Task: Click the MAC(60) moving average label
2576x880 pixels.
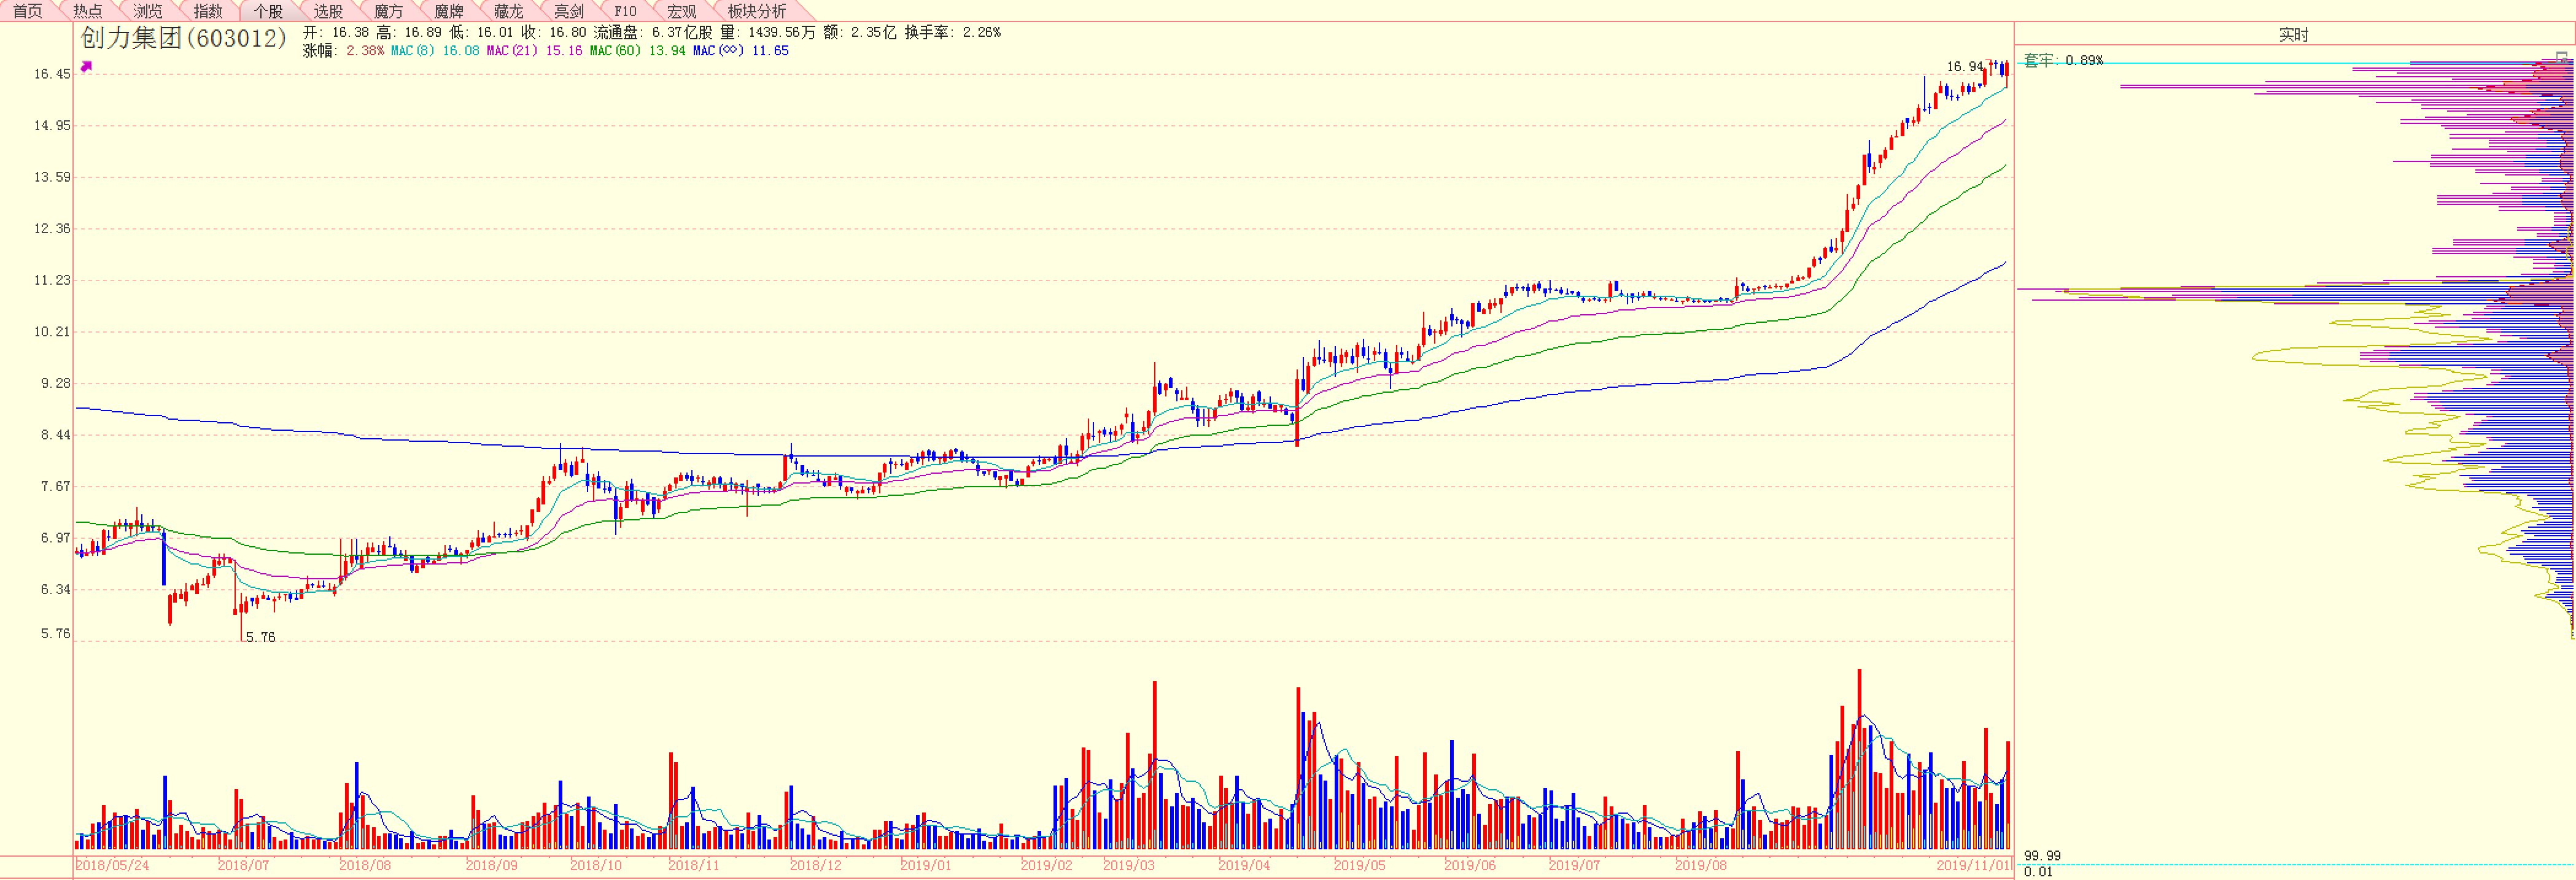Action: click(615, 51)
